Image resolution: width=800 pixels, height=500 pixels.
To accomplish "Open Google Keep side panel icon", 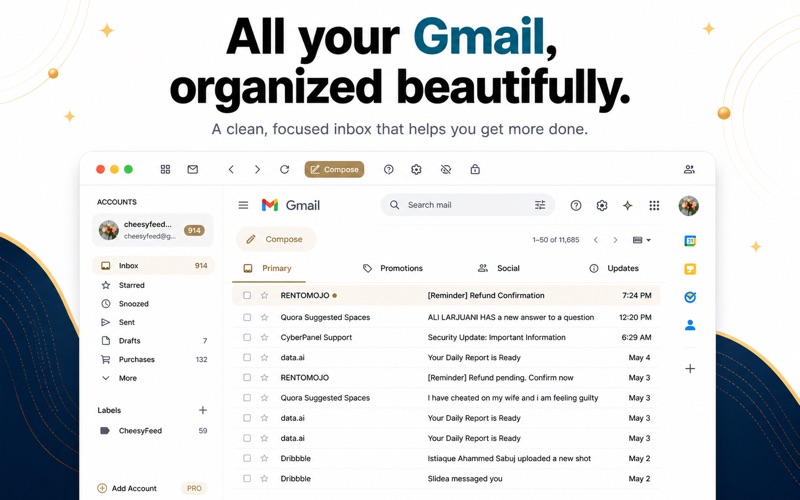I will (x=690, y=269).
